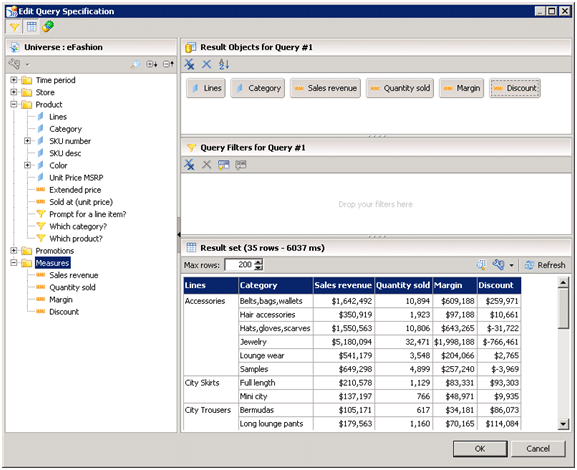Click the grayed filter group icon
This screenshot has height=470, width=577.
(241, 165)
